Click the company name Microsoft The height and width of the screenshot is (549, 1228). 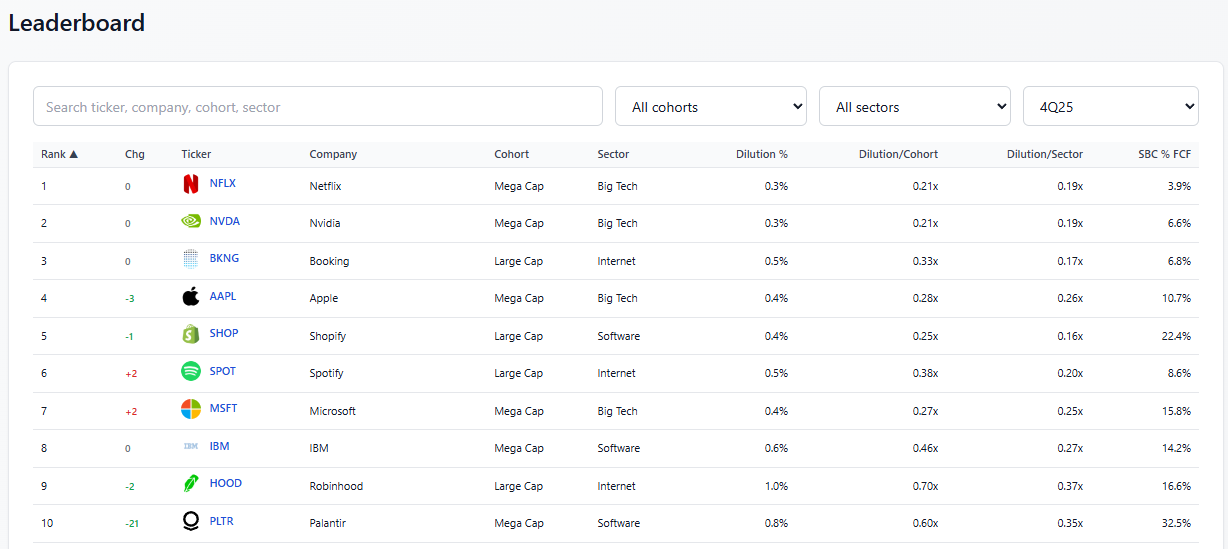coord(333,411)
